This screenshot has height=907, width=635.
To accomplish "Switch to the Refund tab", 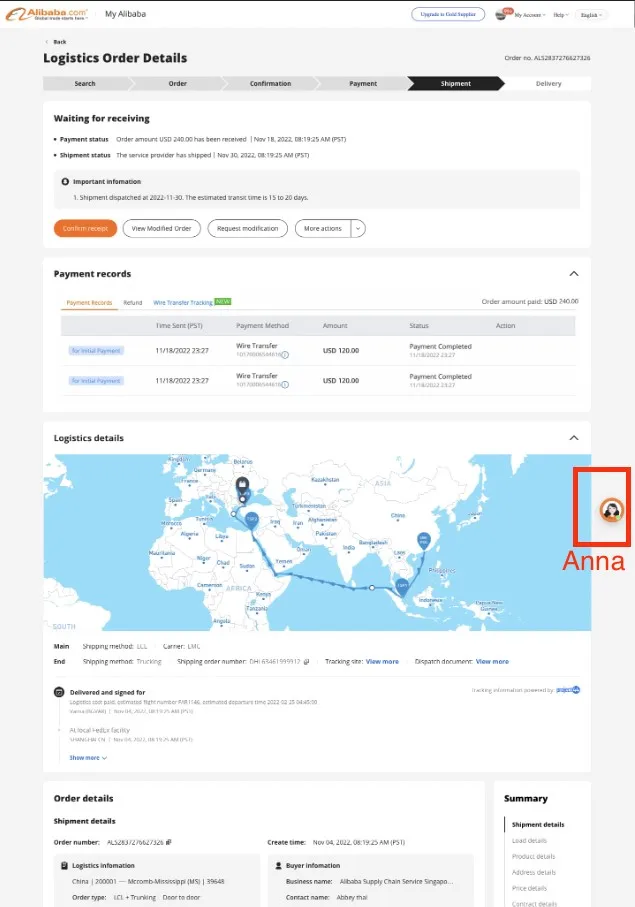I will (132, 302).
